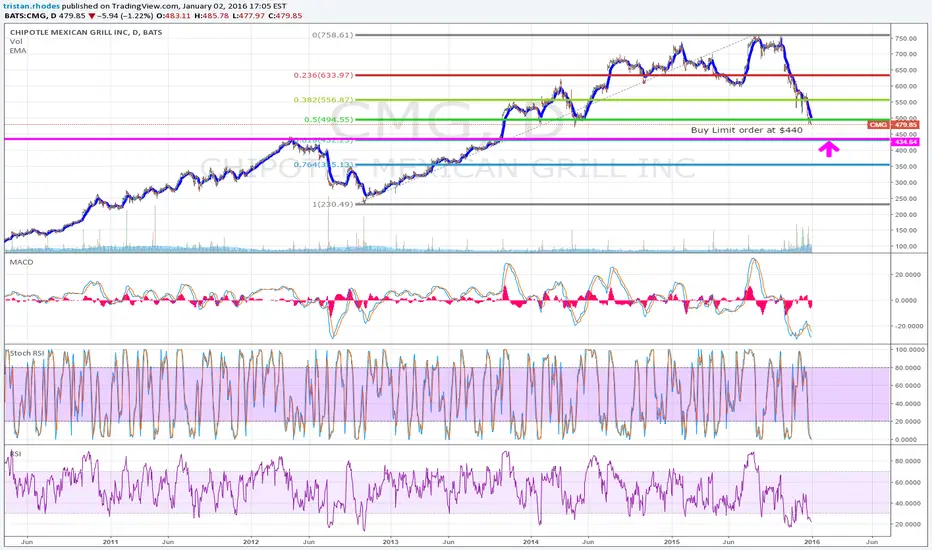Click the RSI pane label

click(15, 454)
